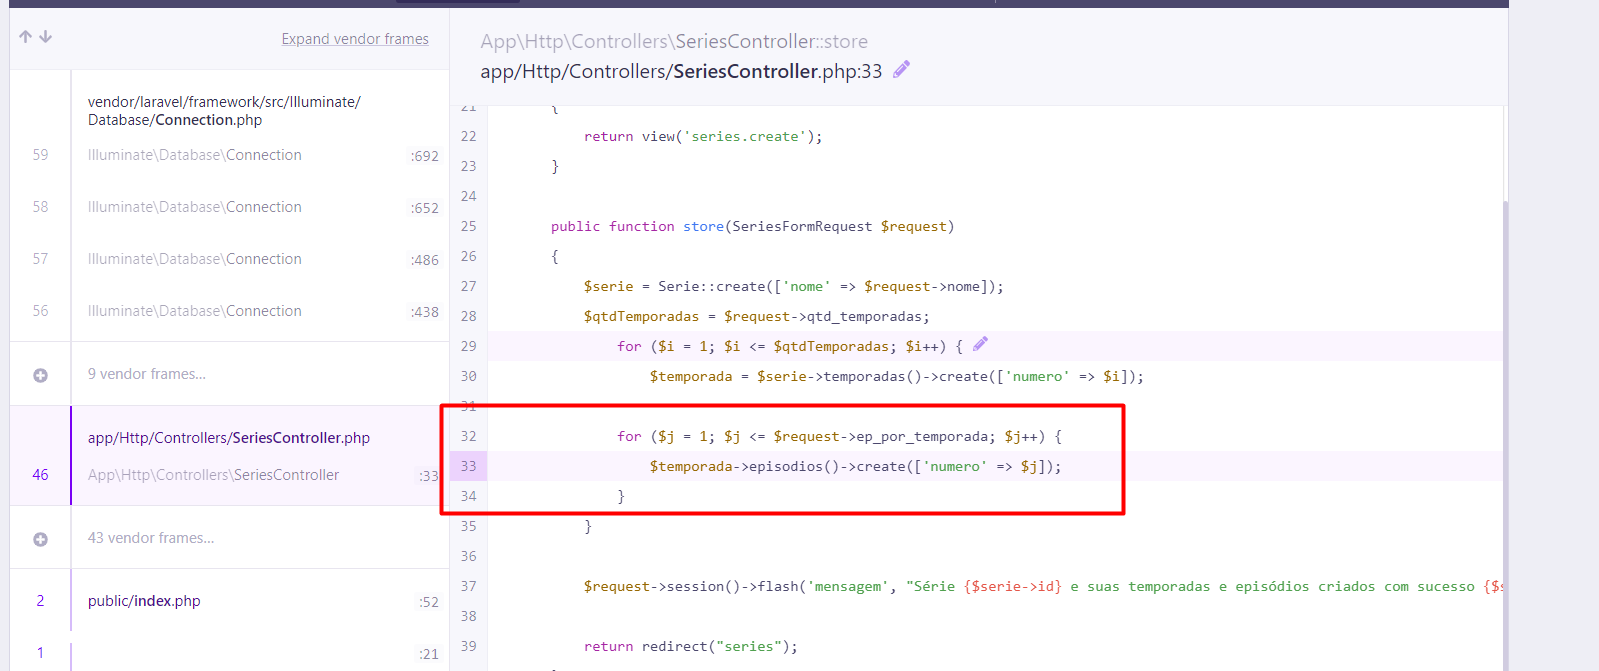Click the return view('series.create') code line
This screenshot has width=1599, height=671.
[x=703, y=136]
